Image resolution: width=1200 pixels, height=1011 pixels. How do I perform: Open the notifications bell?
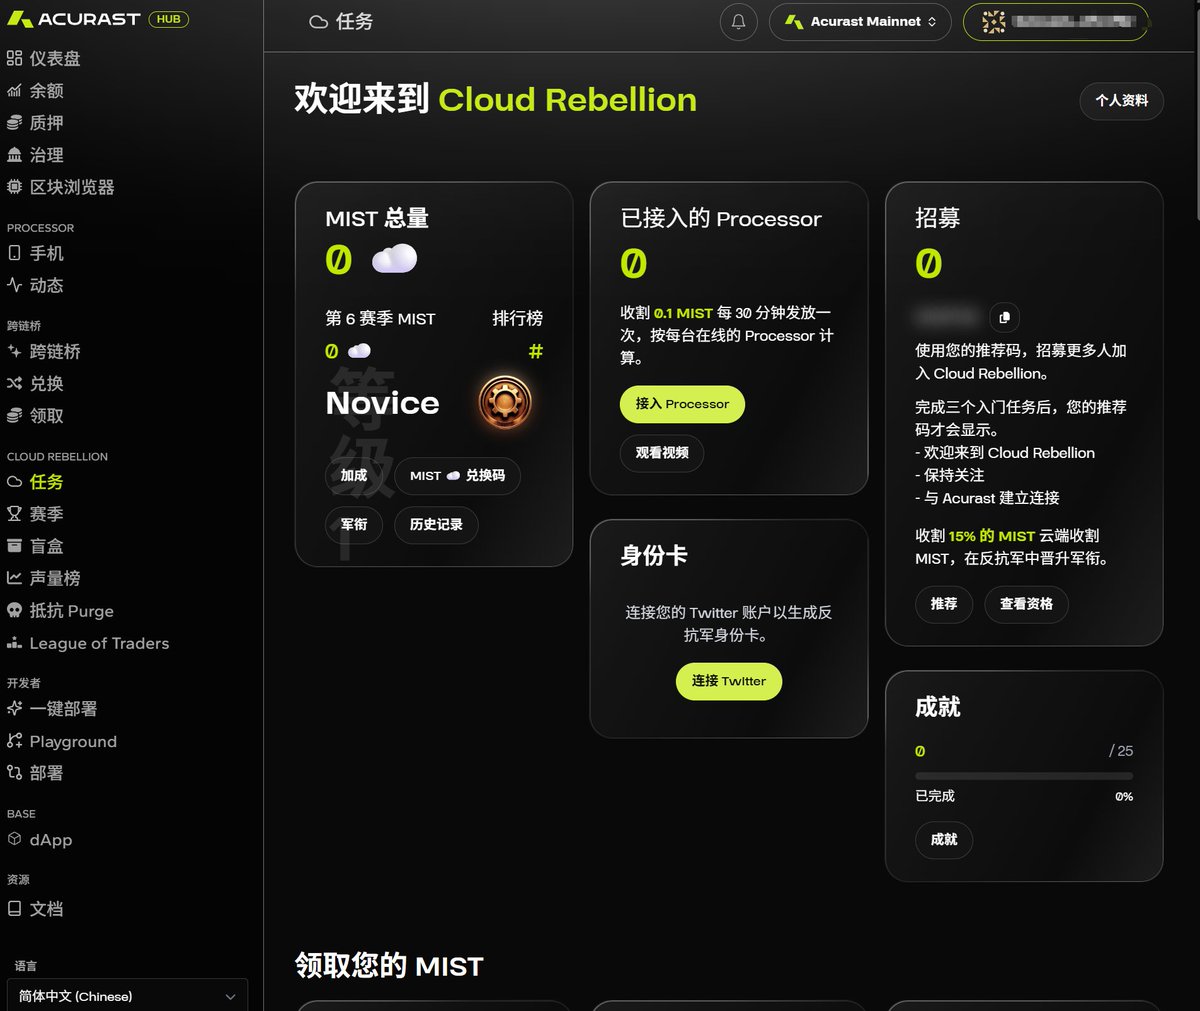739,22
